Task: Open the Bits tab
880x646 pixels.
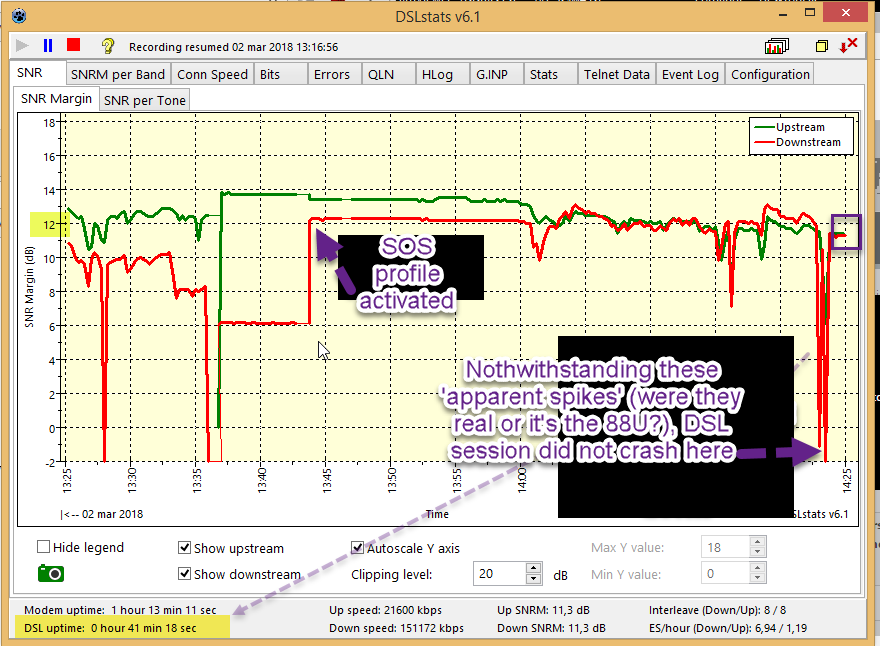Action: [280, 75]
